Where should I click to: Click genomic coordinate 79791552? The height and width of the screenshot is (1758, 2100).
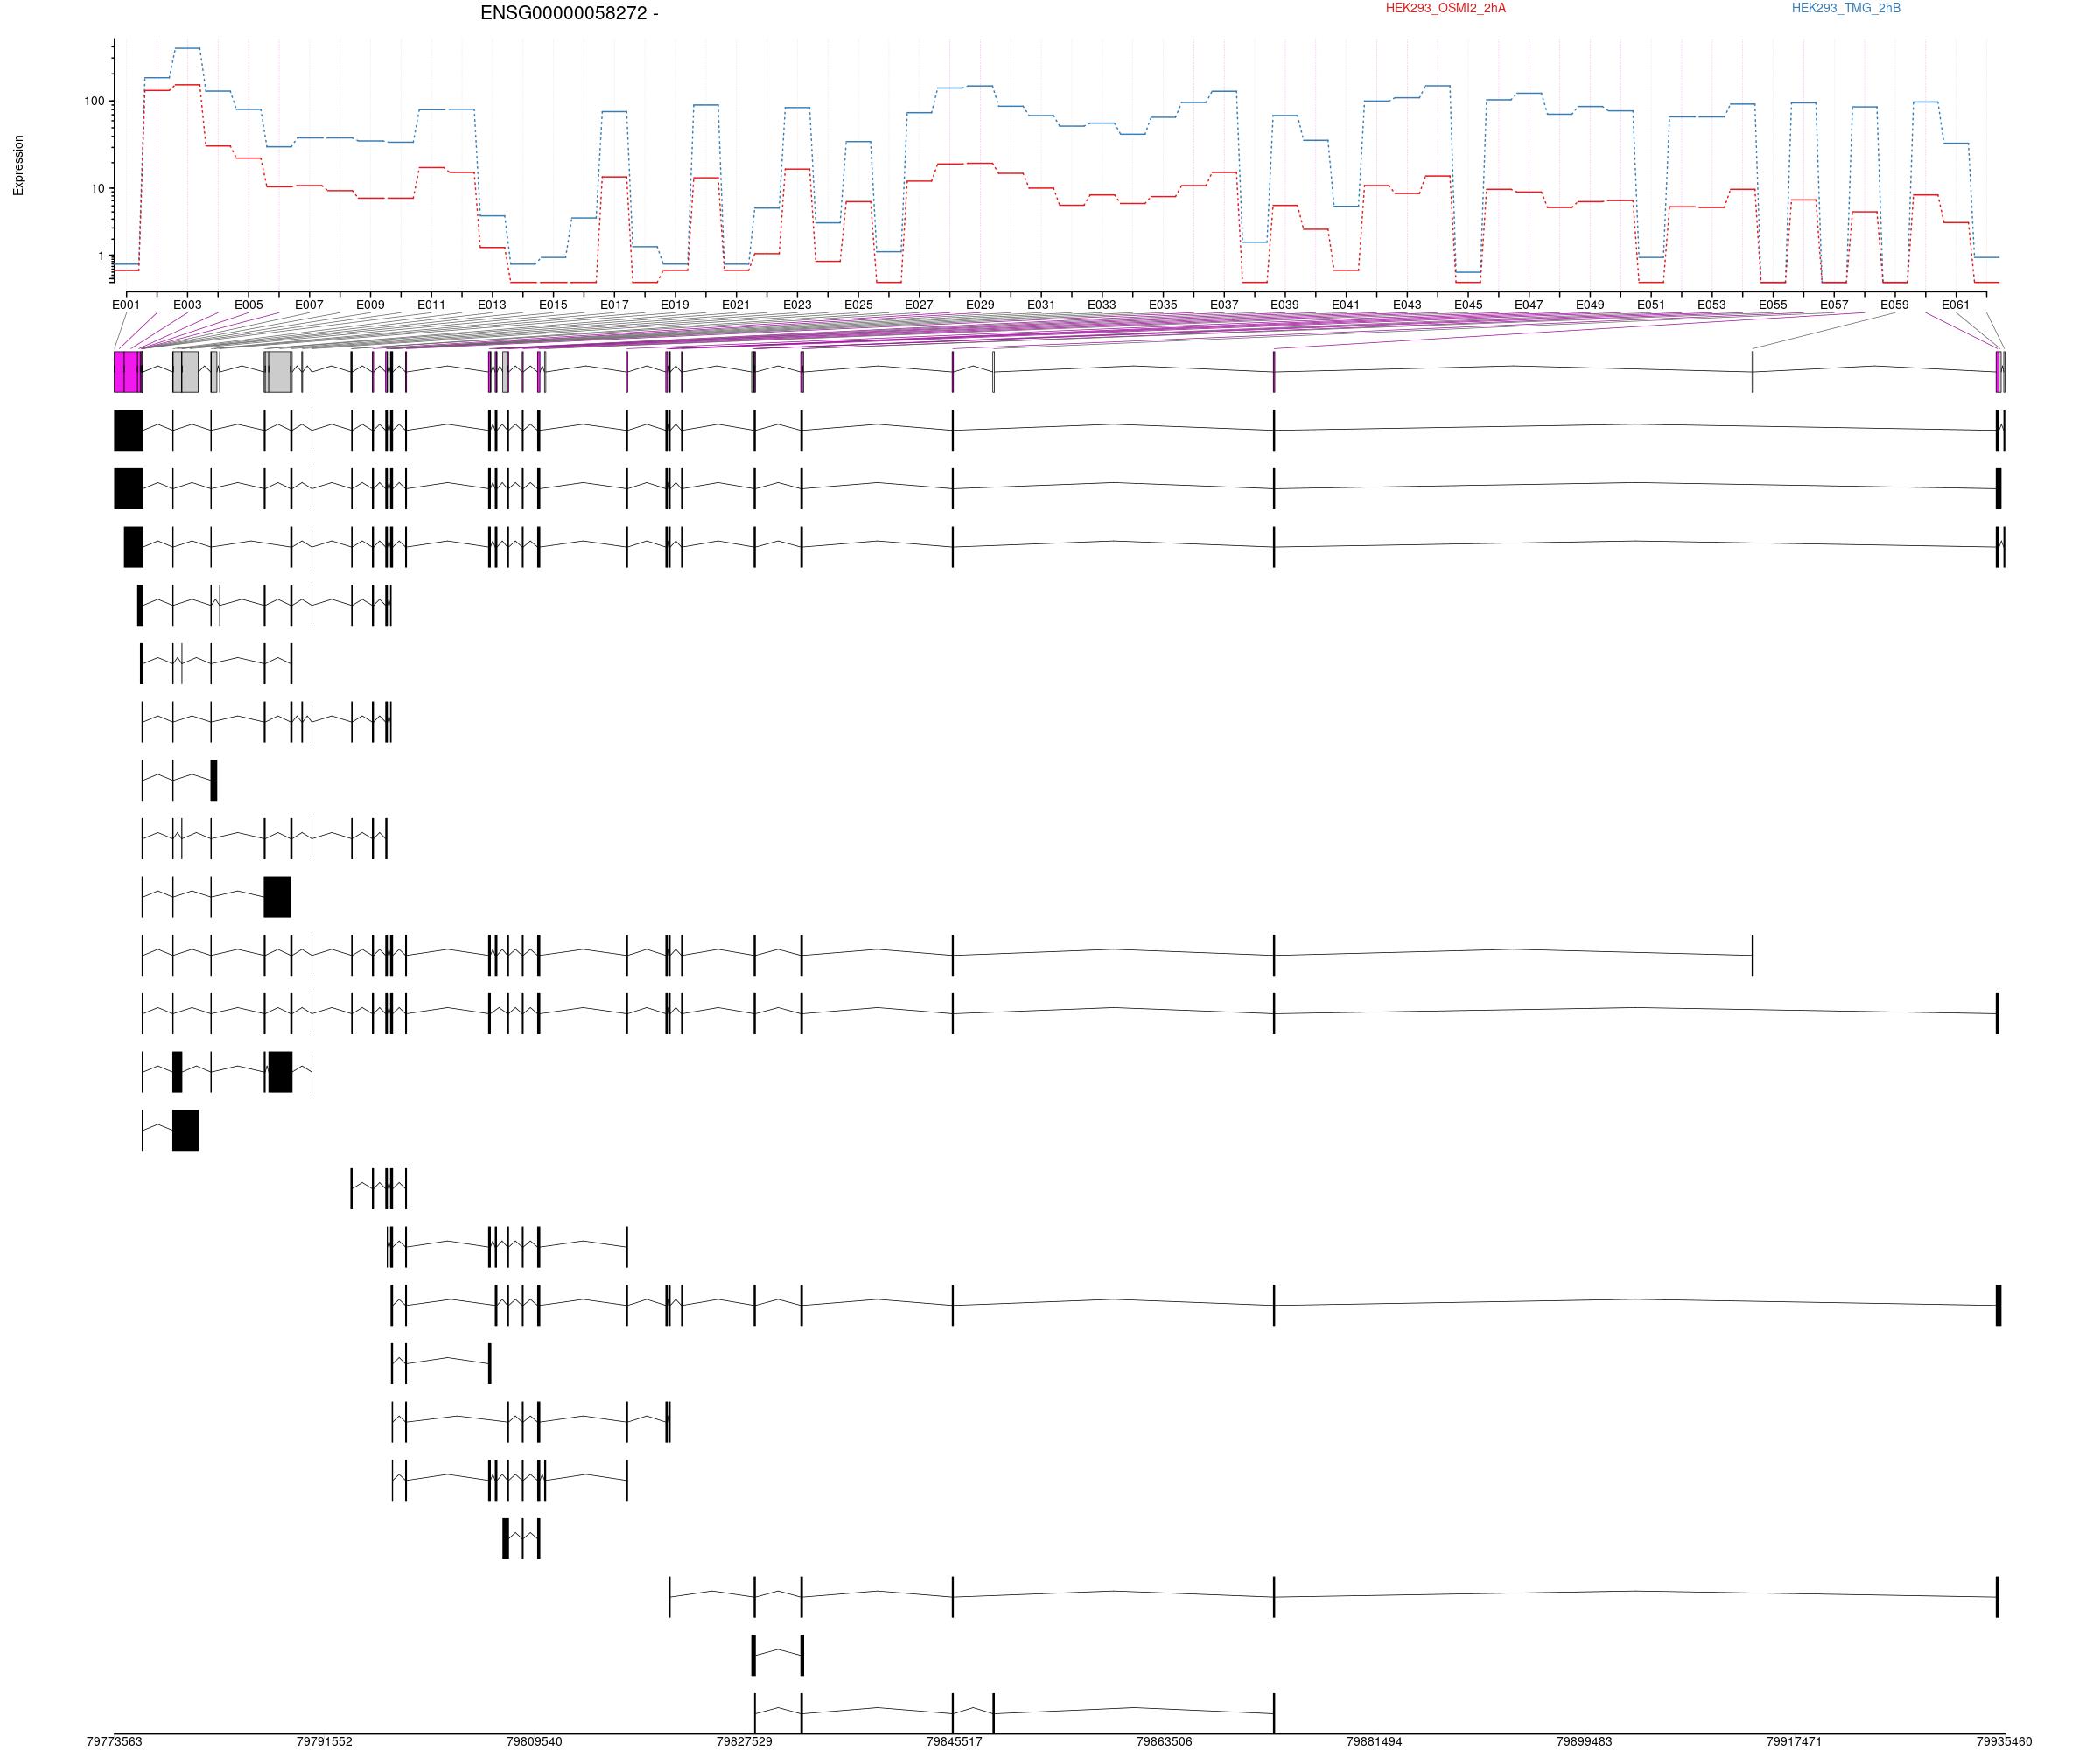tap(324, 1741)
